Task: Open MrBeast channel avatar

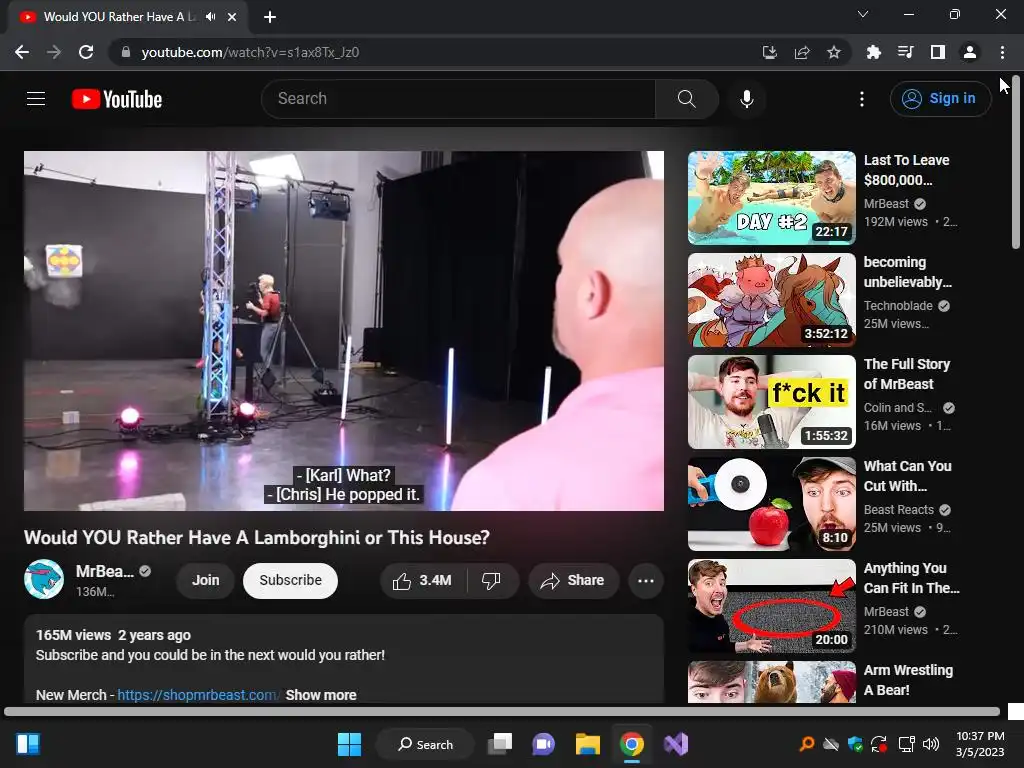Action: [x=44, y=579]
